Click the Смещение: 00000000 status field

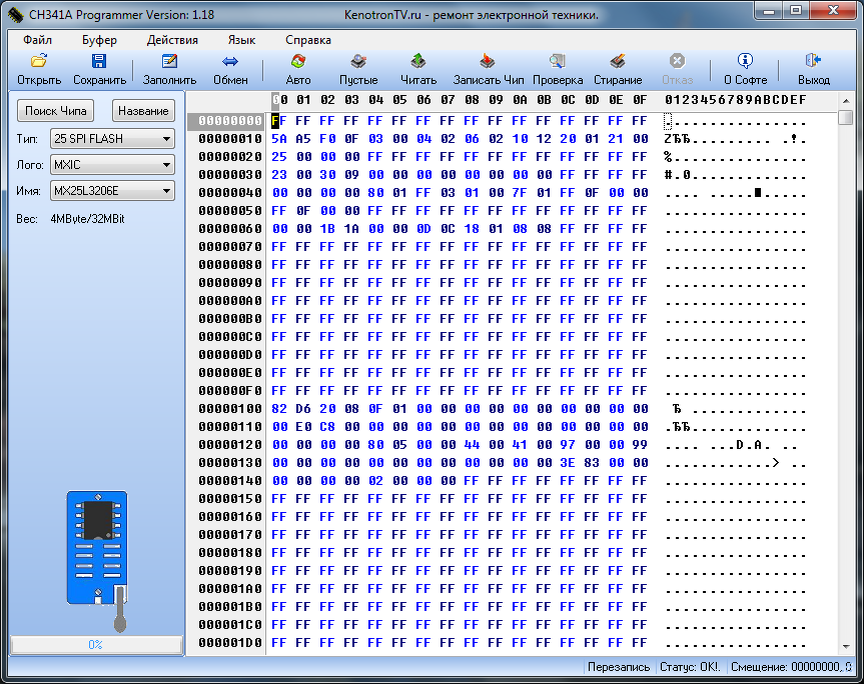791,667
